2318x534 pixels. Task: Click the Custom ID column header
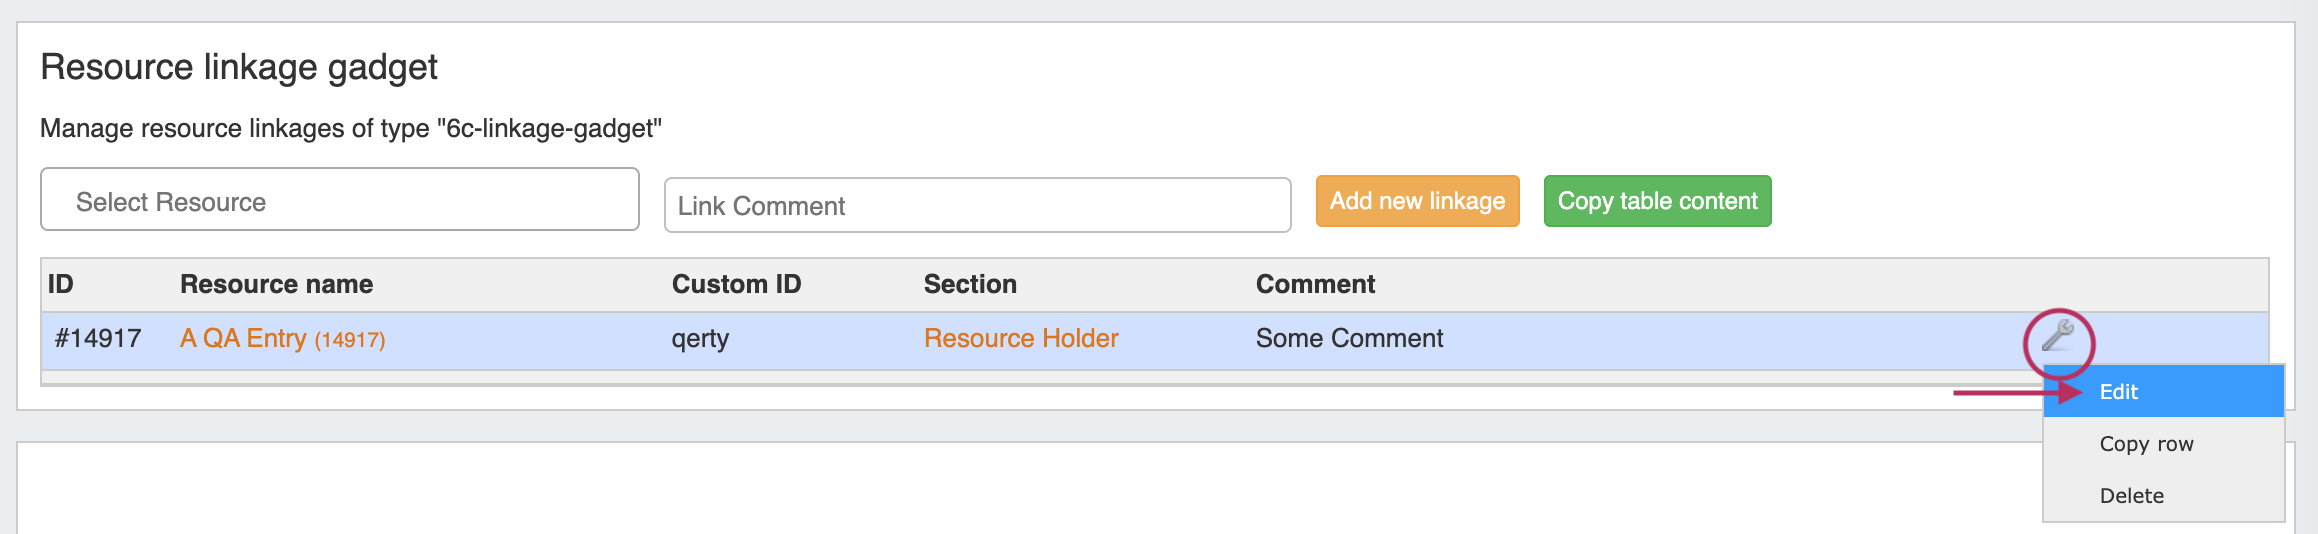(736, 285)
